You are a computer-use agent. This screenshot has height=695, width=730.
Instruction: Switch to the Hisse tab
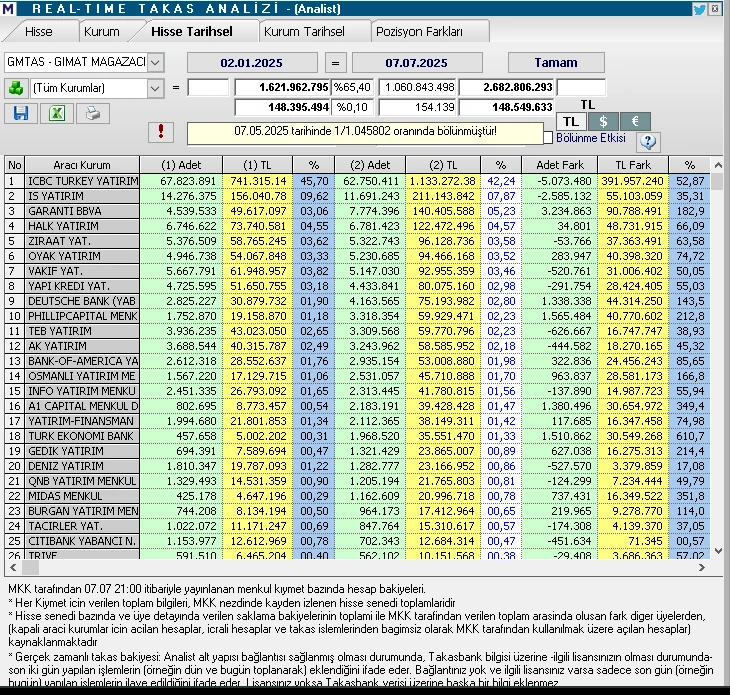[x=39, y=32]
